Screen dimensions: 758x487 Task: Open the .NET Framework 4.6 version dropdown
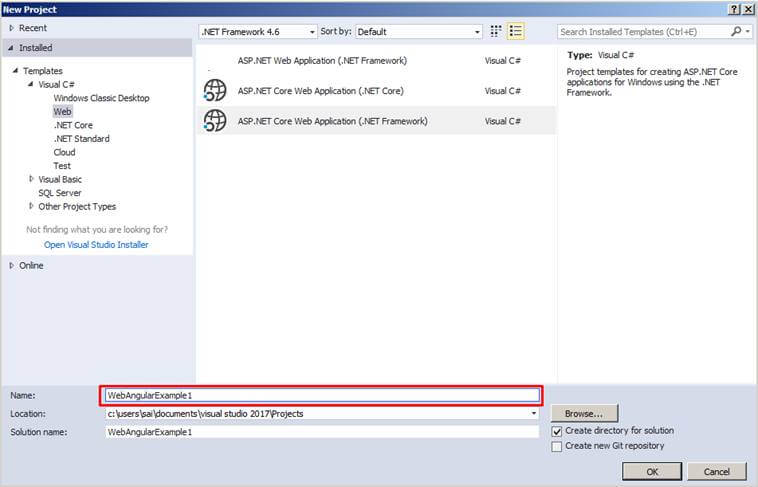point(258,32)
